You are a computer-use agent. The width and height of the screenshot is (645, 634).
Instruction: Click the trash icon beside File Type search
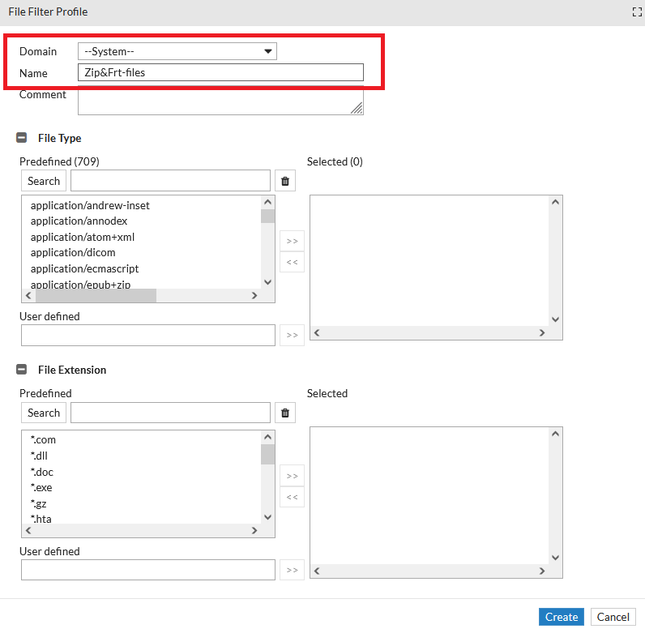[x=285, y=181]
